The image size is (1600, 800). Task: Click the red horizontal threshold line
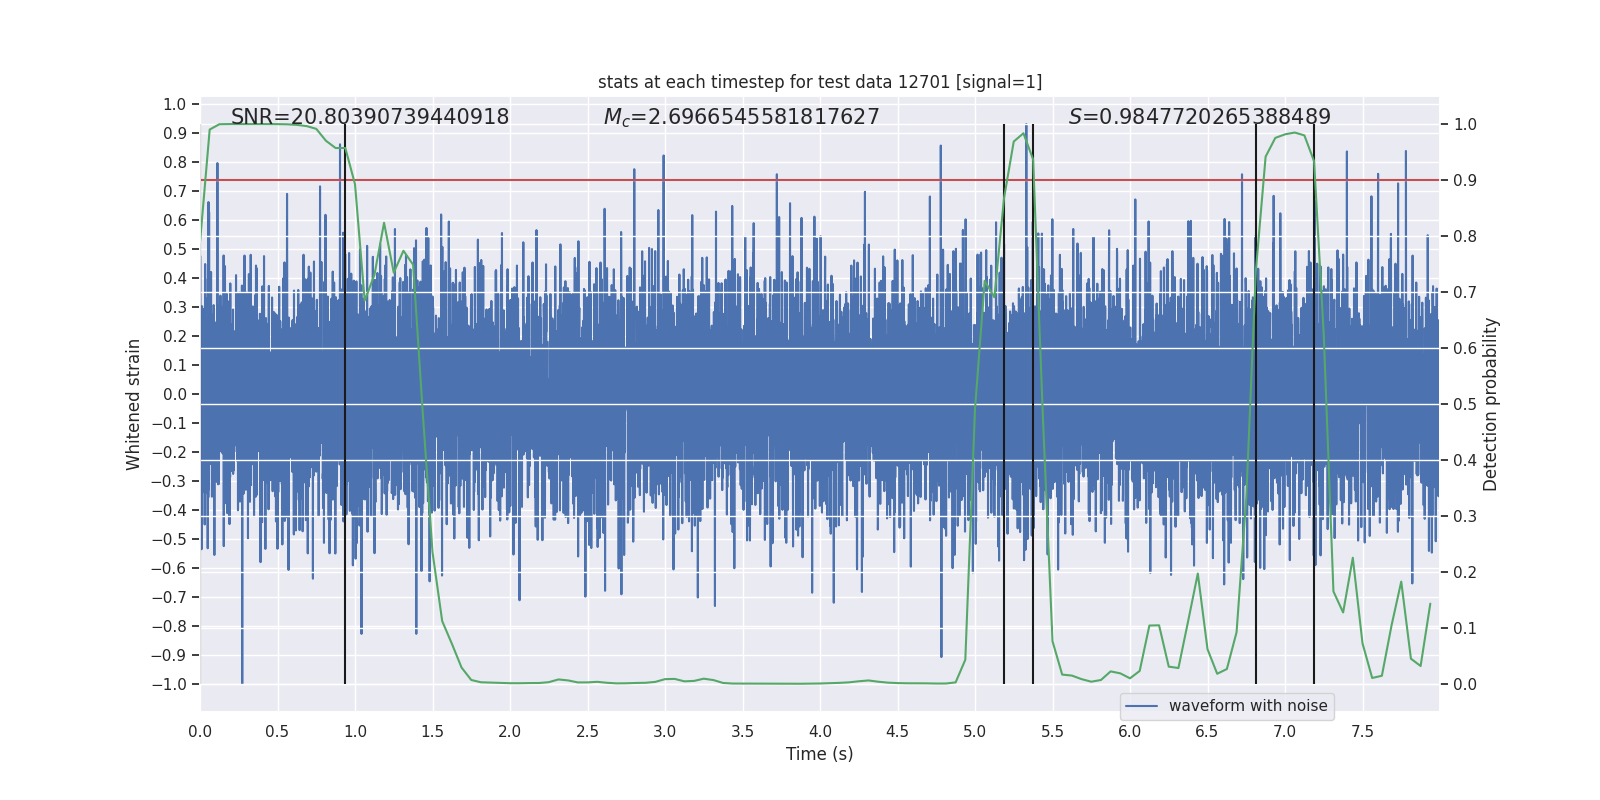pyautogui.click(x=820, y=180)
